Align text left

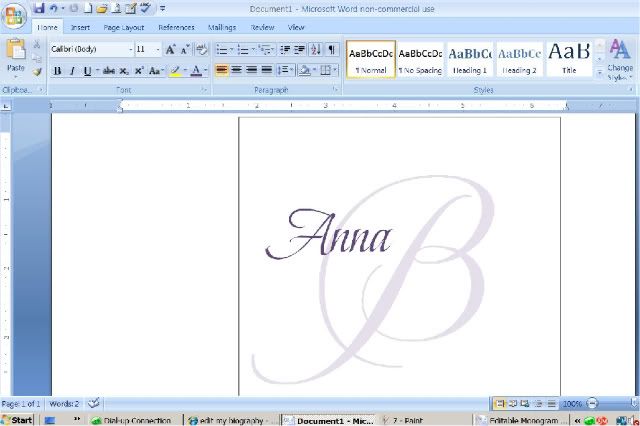click(222, 70)
